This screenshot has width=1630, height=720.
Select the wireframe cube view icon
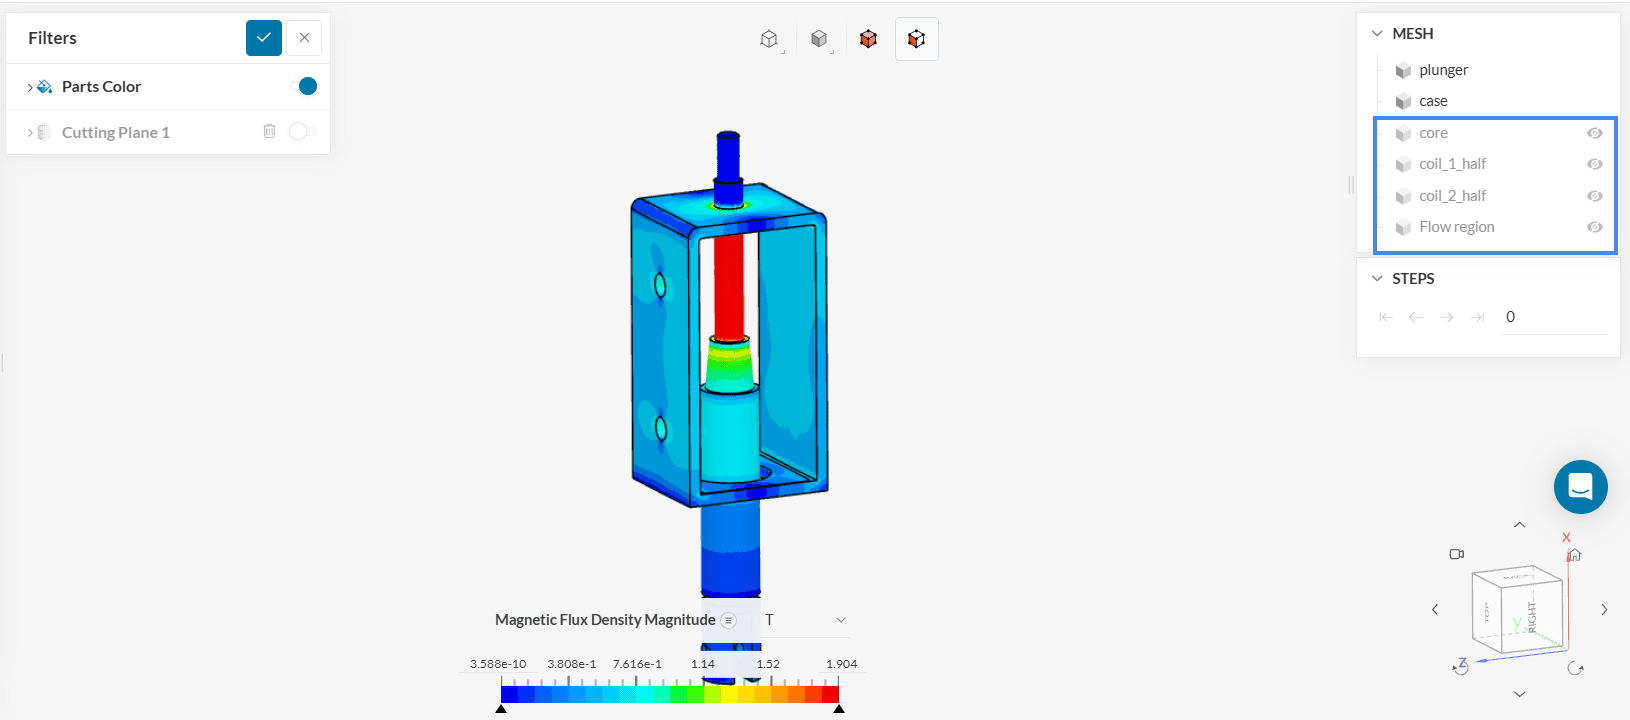coord(769,39)
